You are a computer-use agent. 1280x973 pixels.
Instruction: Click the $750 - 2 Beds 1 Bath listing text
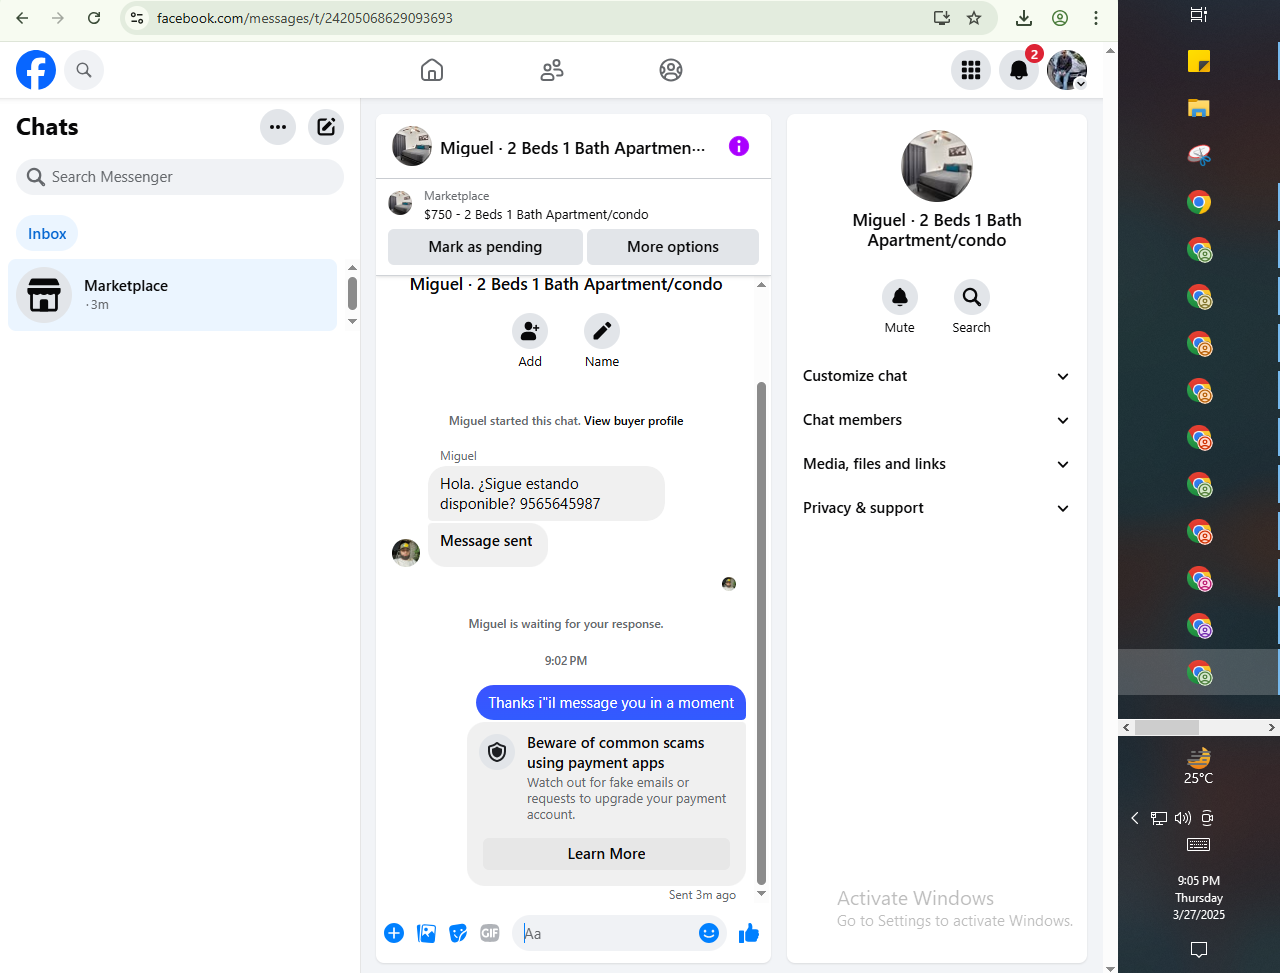536,215
